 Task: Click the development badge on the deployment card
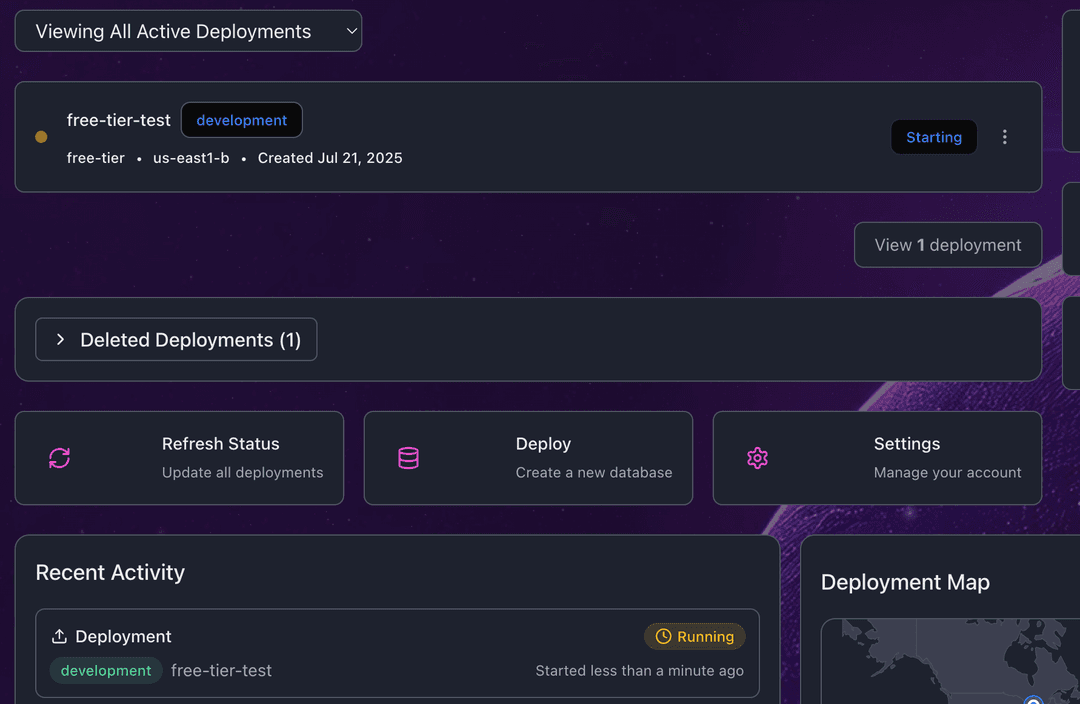[241, 119]
